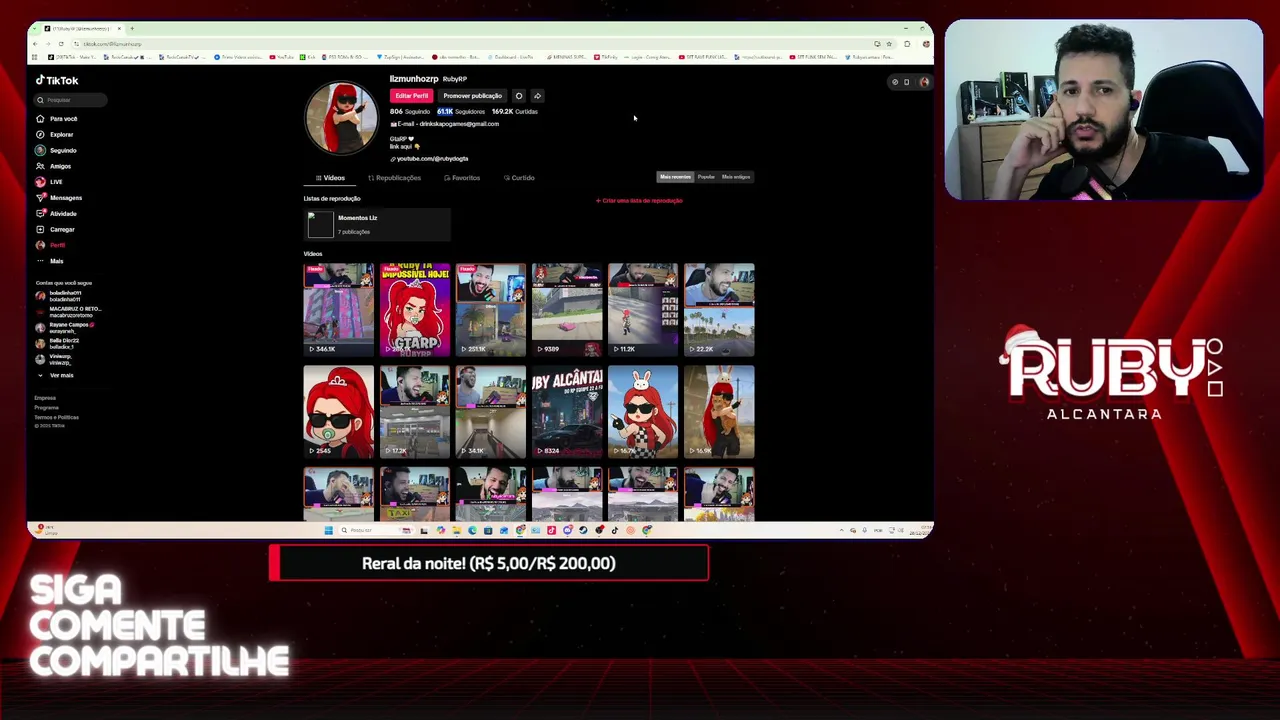
Task: Click the browser reload button
Action: 61,44
